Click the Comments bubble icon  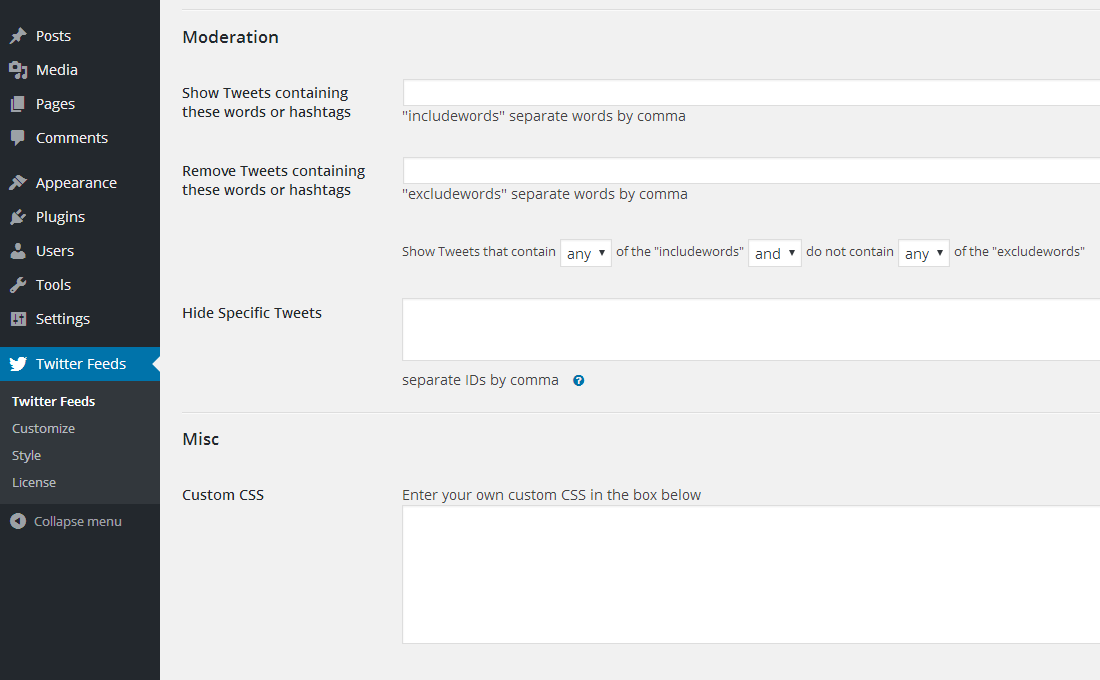pos(18,138)
